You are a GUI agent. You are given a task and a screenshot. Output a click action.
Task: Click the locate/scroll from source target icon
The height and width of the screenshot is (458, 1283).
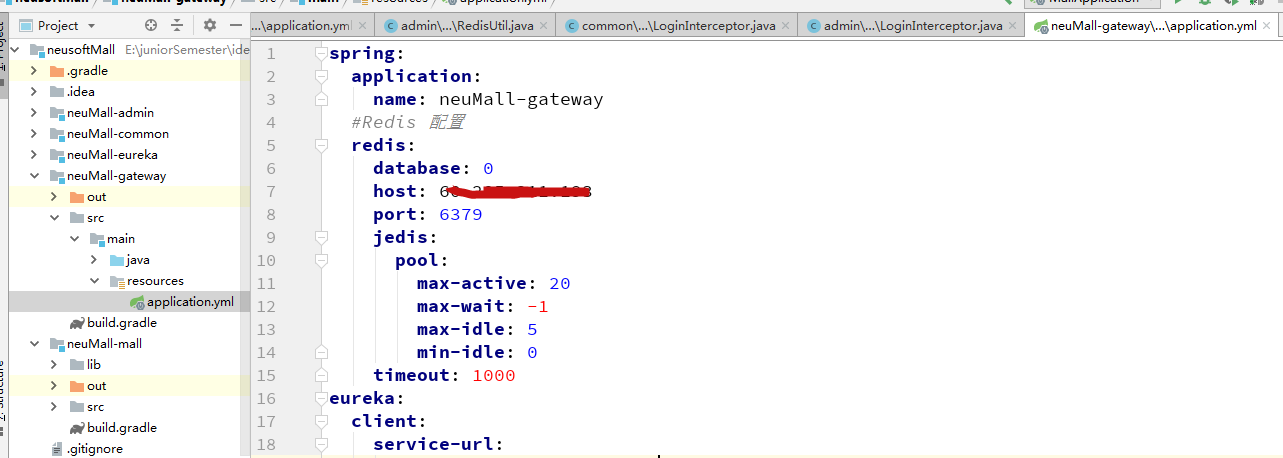[151, 25]
